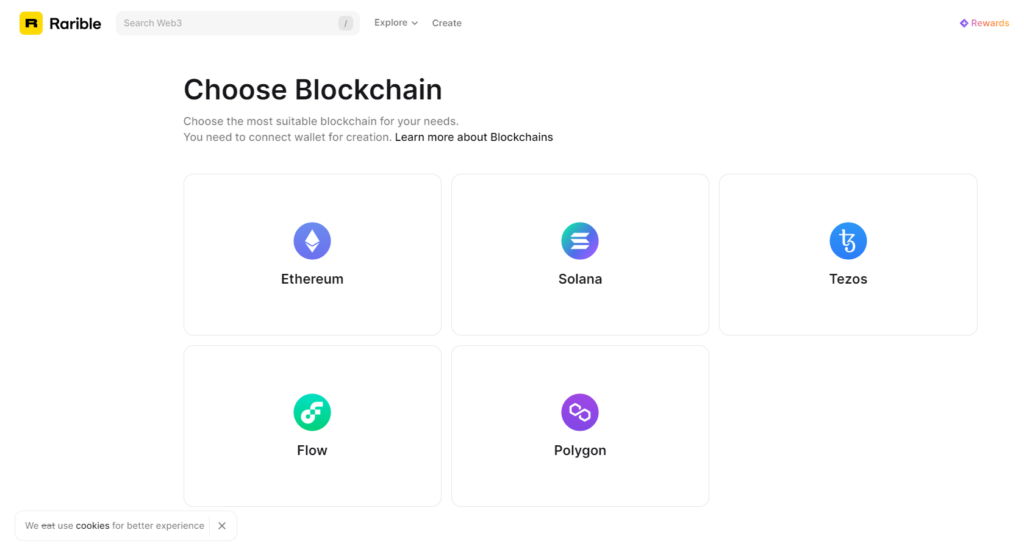This screenshot has width=1024, height=552.
Task: Open the Create menu item
Action: [x=447, y=23]
